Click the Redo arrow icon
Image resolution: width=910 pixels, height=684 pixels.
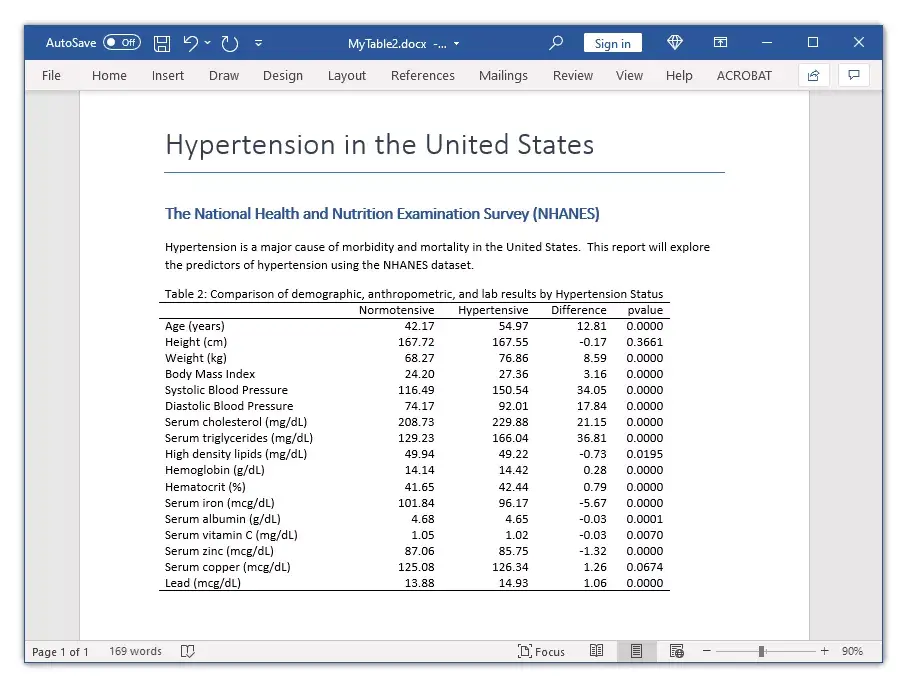pos(230,43)
